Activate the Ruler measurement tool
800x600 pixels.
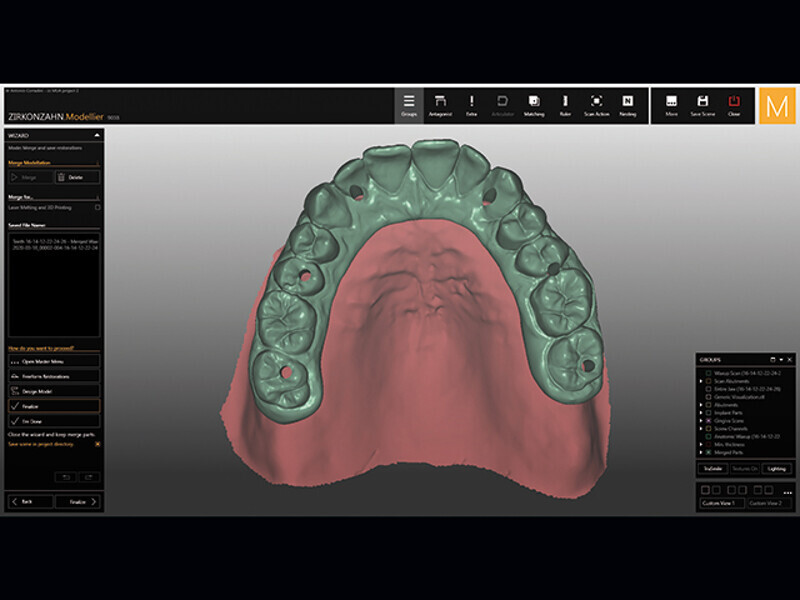(x=565, y=105)
